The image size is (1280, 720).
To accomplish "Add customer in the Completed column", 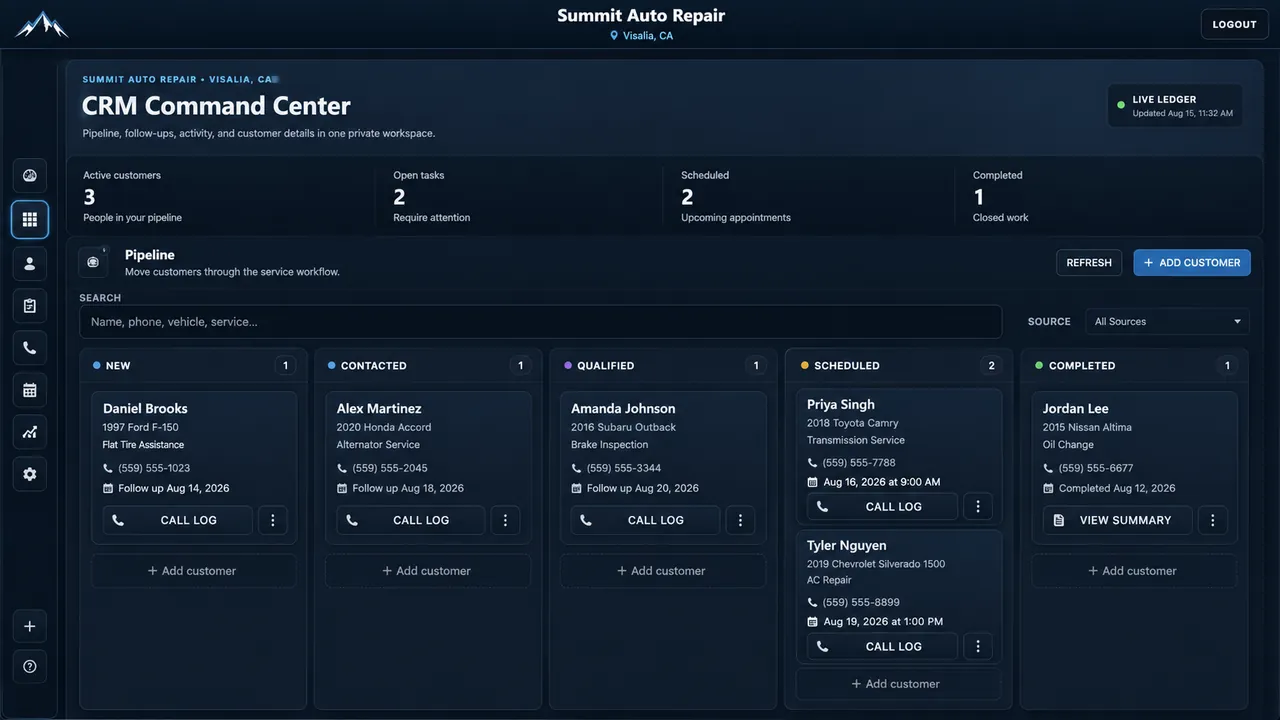I will [1133, 571].
